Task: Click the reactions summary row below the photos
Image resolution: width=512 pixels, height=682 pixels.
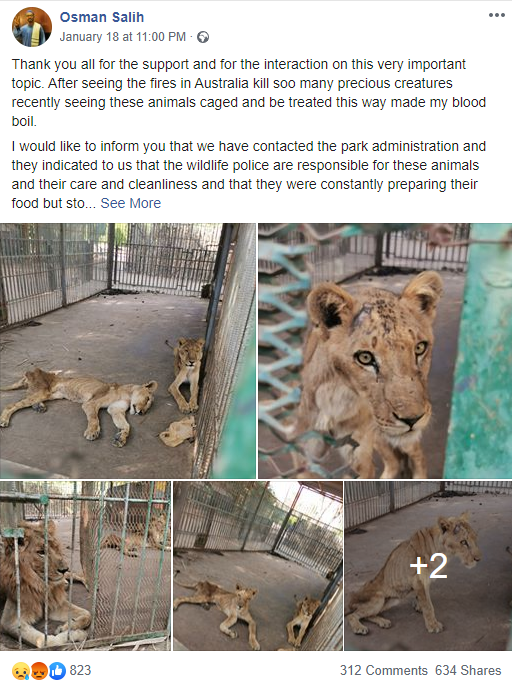Action: (256, 670)
